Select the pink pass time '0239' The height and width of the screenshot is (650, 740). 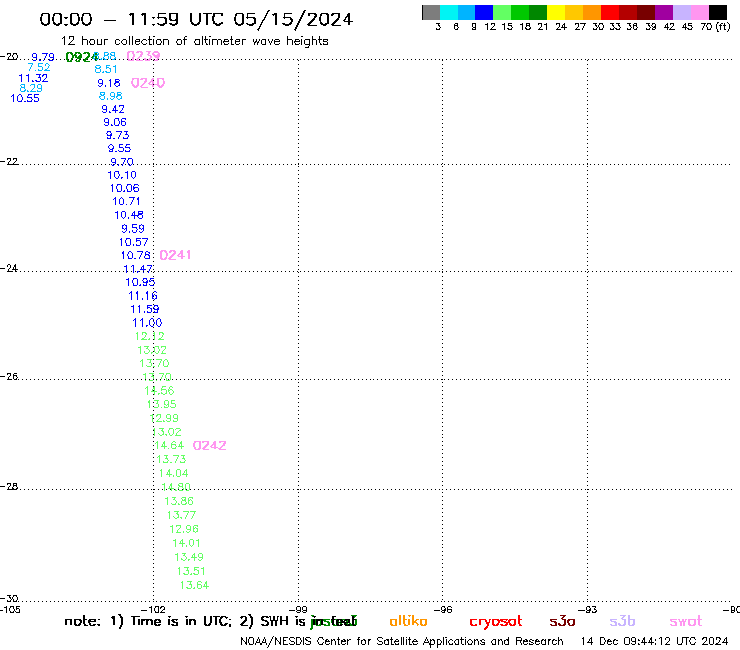[x=143, y=56]
